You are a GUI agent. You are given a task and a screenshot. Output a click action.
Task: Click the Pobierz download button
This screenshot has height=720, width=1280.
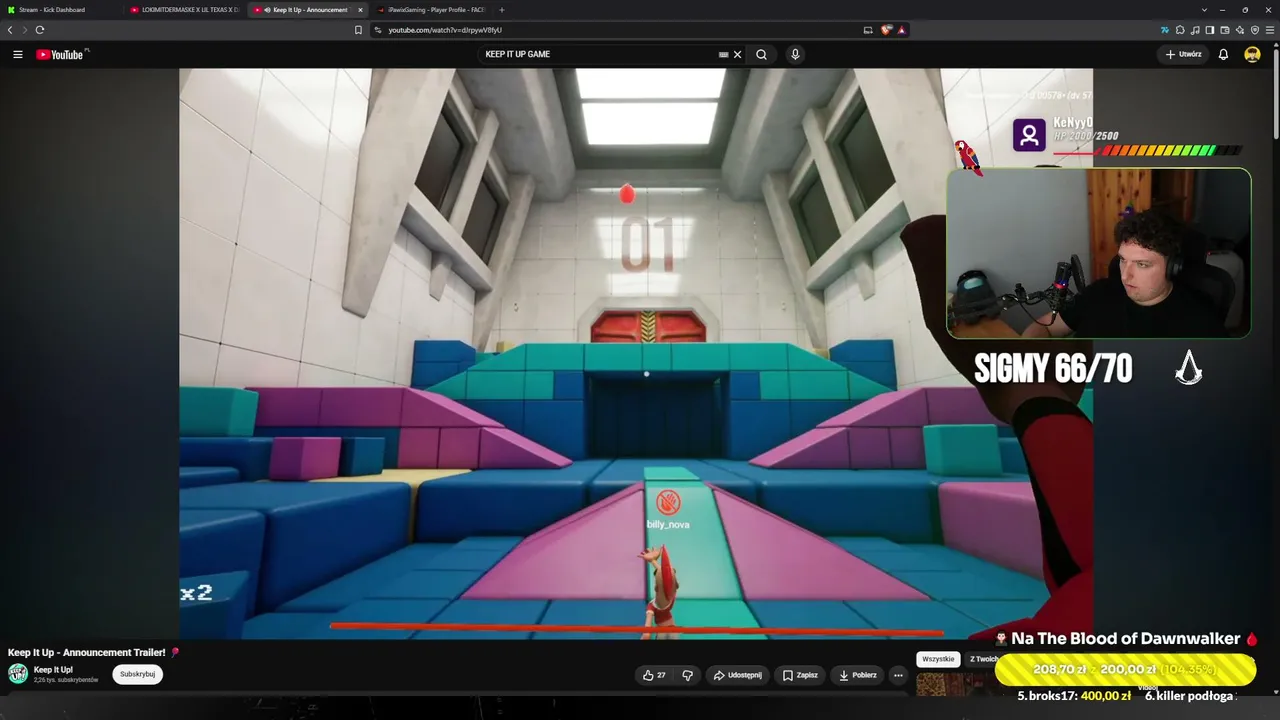pyautogui.click(x=858, y=675)
